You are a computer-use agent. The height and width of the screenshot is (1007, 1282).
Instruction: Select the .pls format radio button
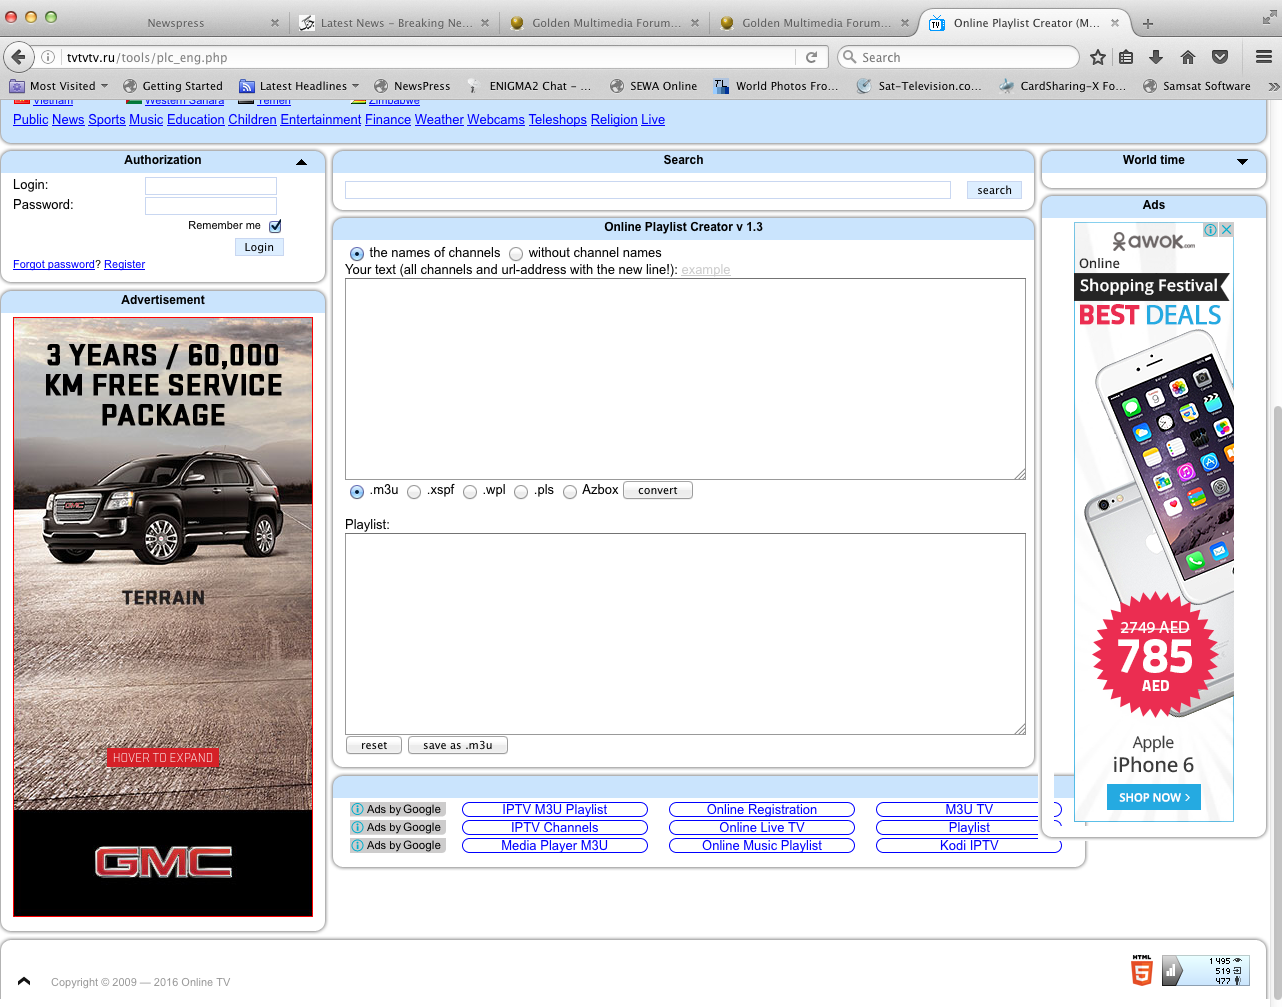(521, 492)
